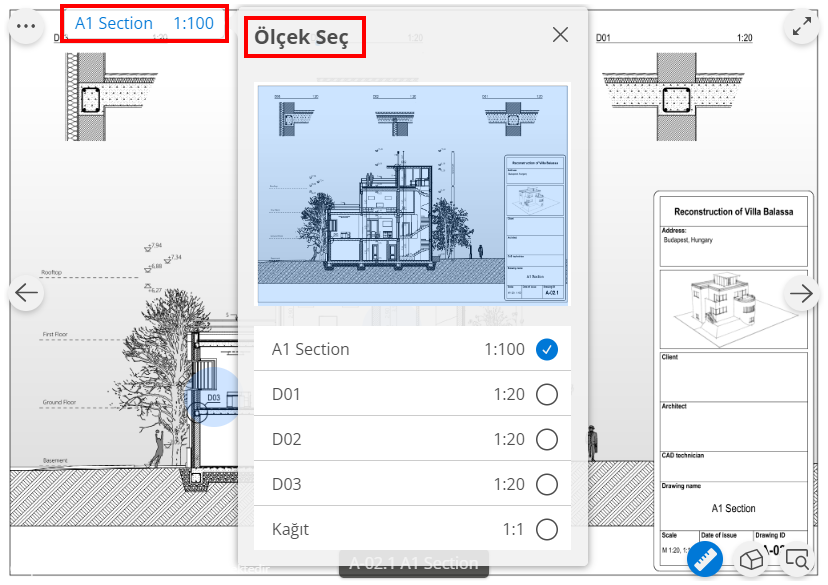Click the 'Ölçek Seç' dialog heading
The width and height of the screenshot is (828, 585).
click(x=302, y=37)
